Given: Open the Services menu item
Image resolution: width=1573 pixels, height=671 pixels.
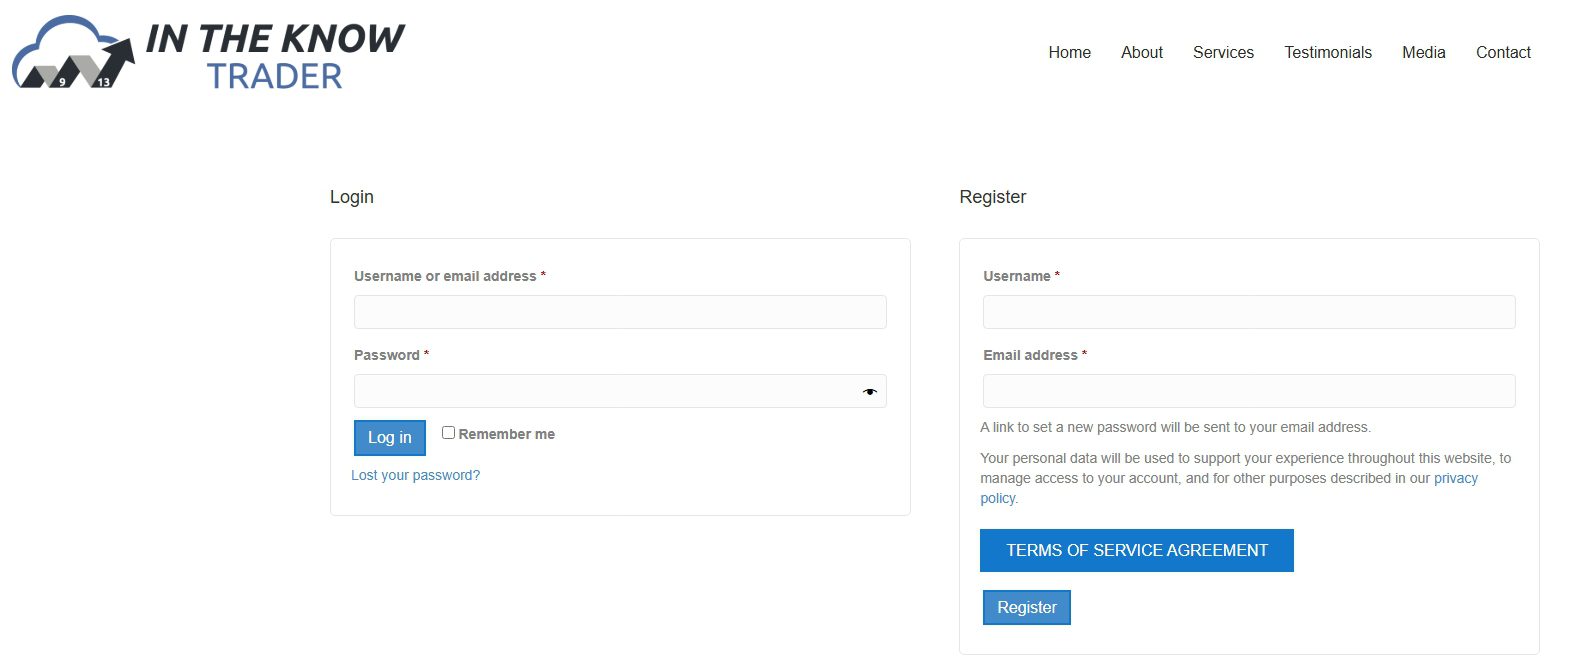Looking at the screenshot, I should click(x=1223, y=52).
